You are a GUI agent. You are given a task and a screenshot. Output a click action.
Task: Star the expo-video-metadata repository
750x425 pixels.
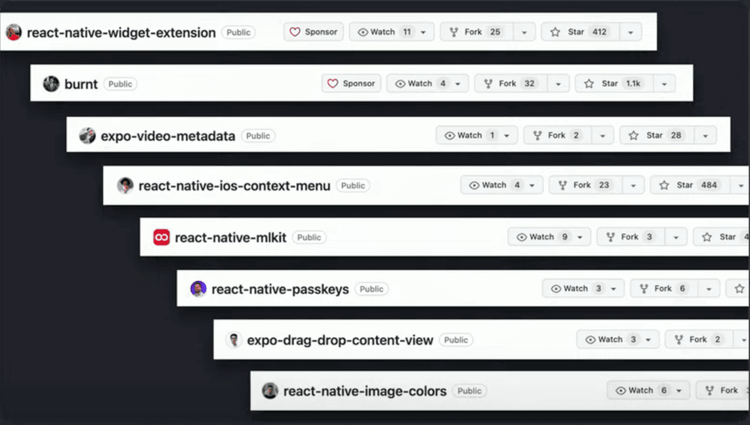click(657, 135)
